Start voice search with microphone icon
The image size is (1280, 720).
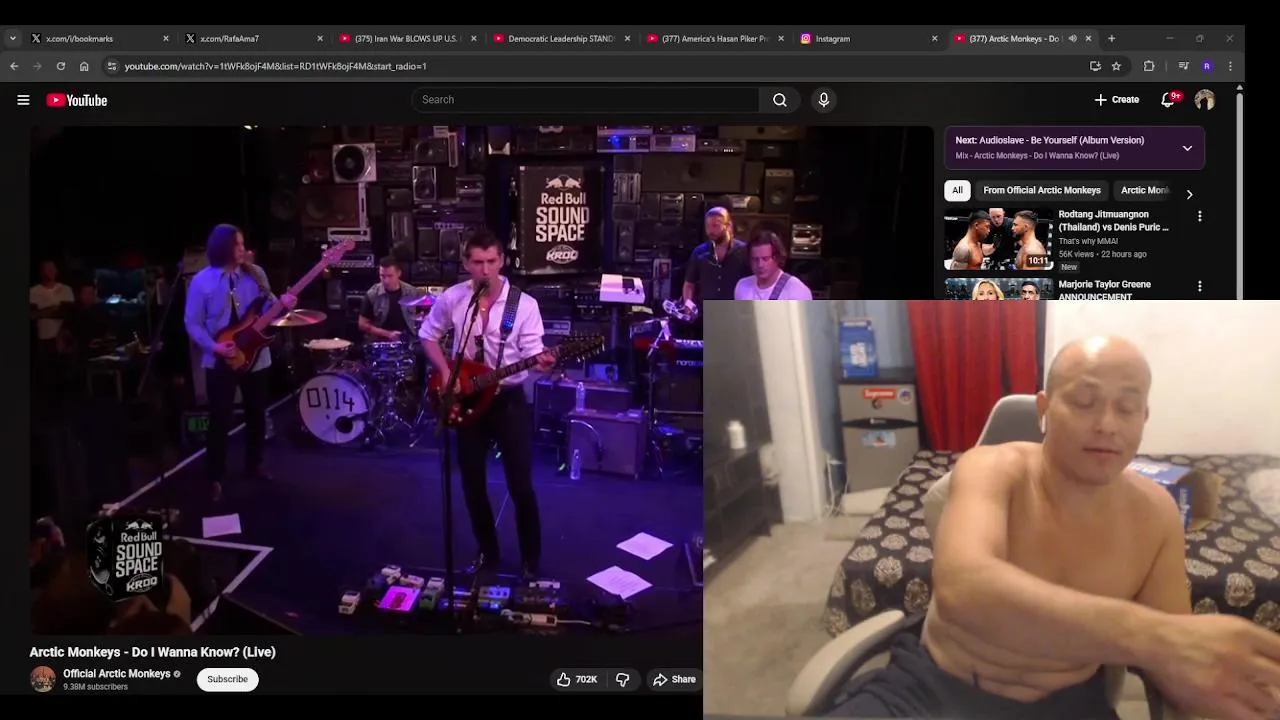[x=824, y=100]
